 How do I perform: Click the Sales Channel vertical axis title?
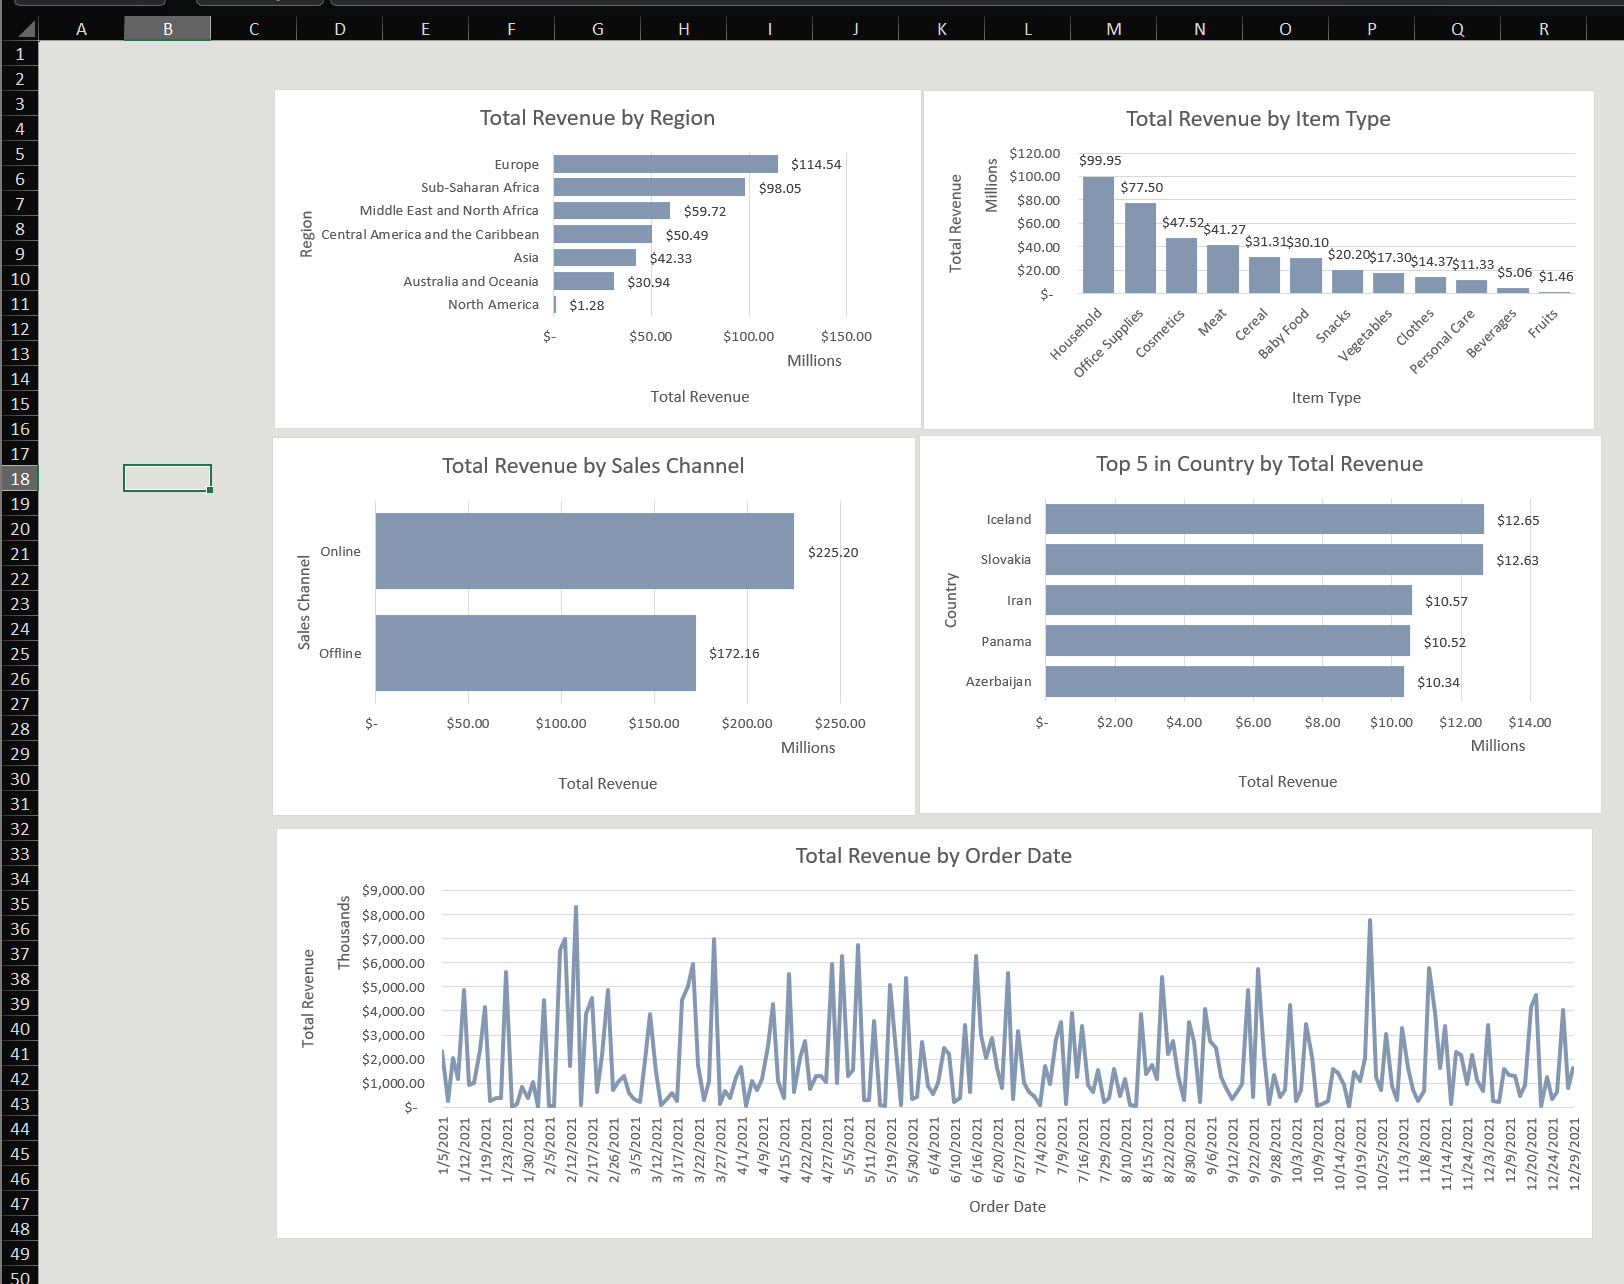point(304,602)
